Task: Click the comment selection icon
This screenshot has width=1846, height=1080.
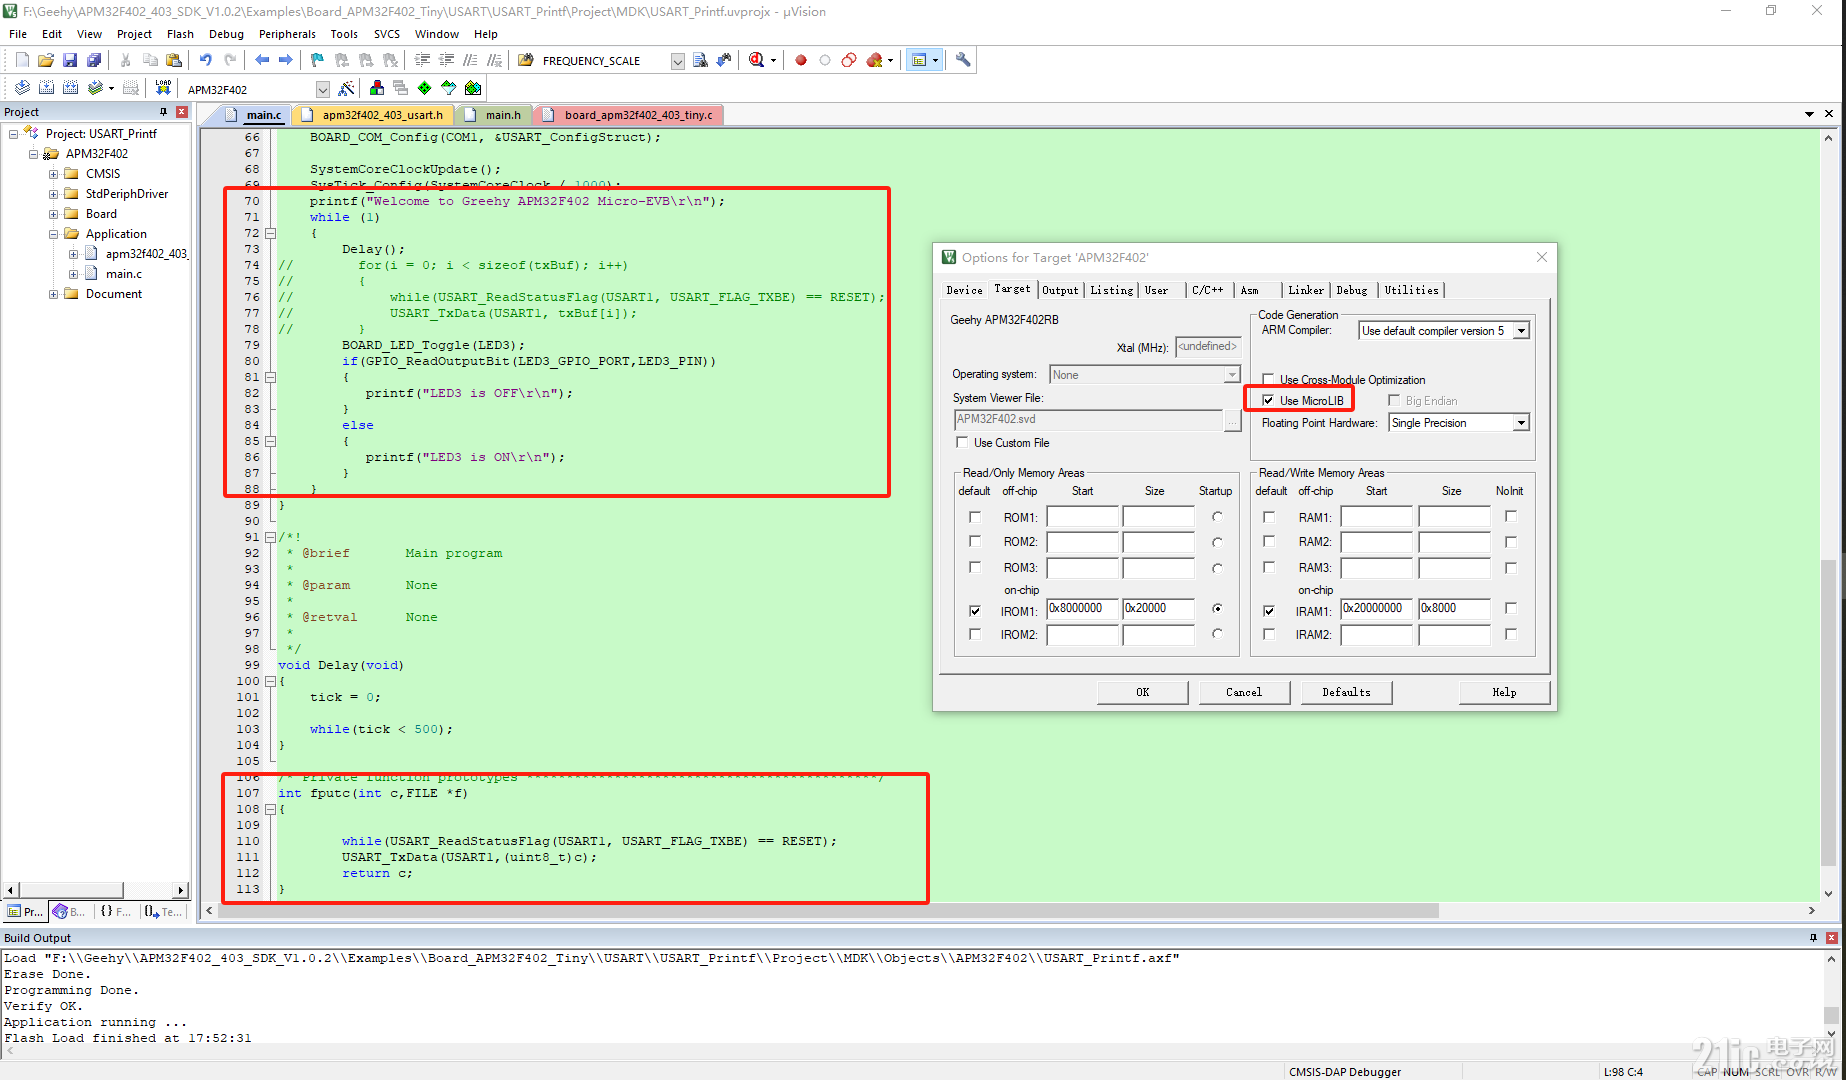Action: [x=470, y=60]
